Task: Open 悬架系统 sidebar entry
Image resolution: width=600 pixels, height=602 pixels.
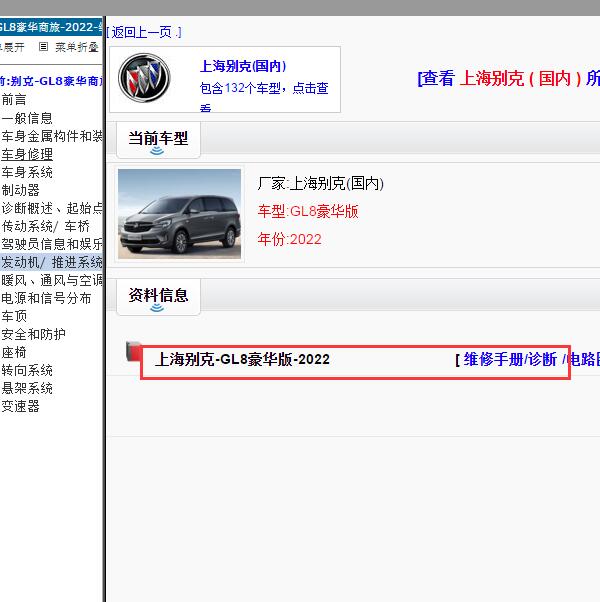Action: [27, 389]
